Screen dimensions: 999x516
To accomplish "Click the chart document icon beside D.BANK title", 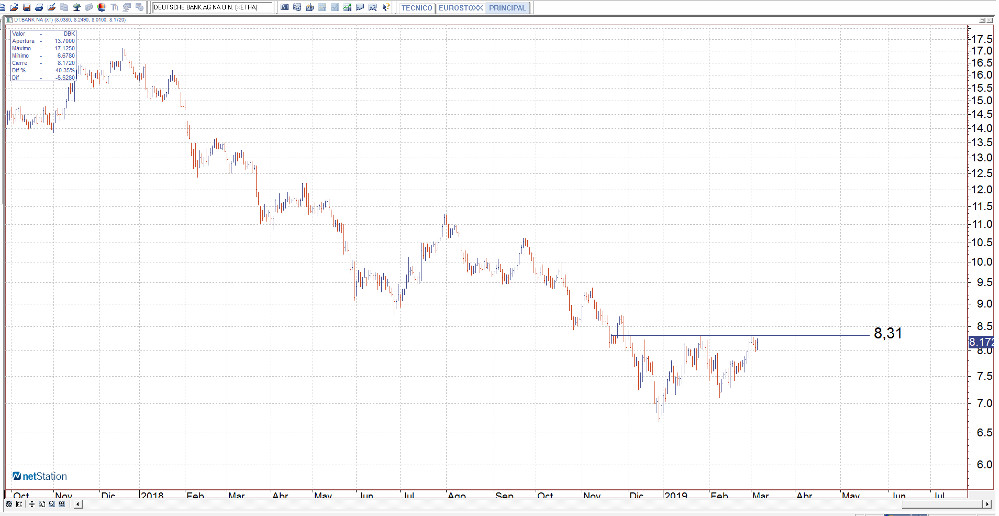I will pos(9,20).
